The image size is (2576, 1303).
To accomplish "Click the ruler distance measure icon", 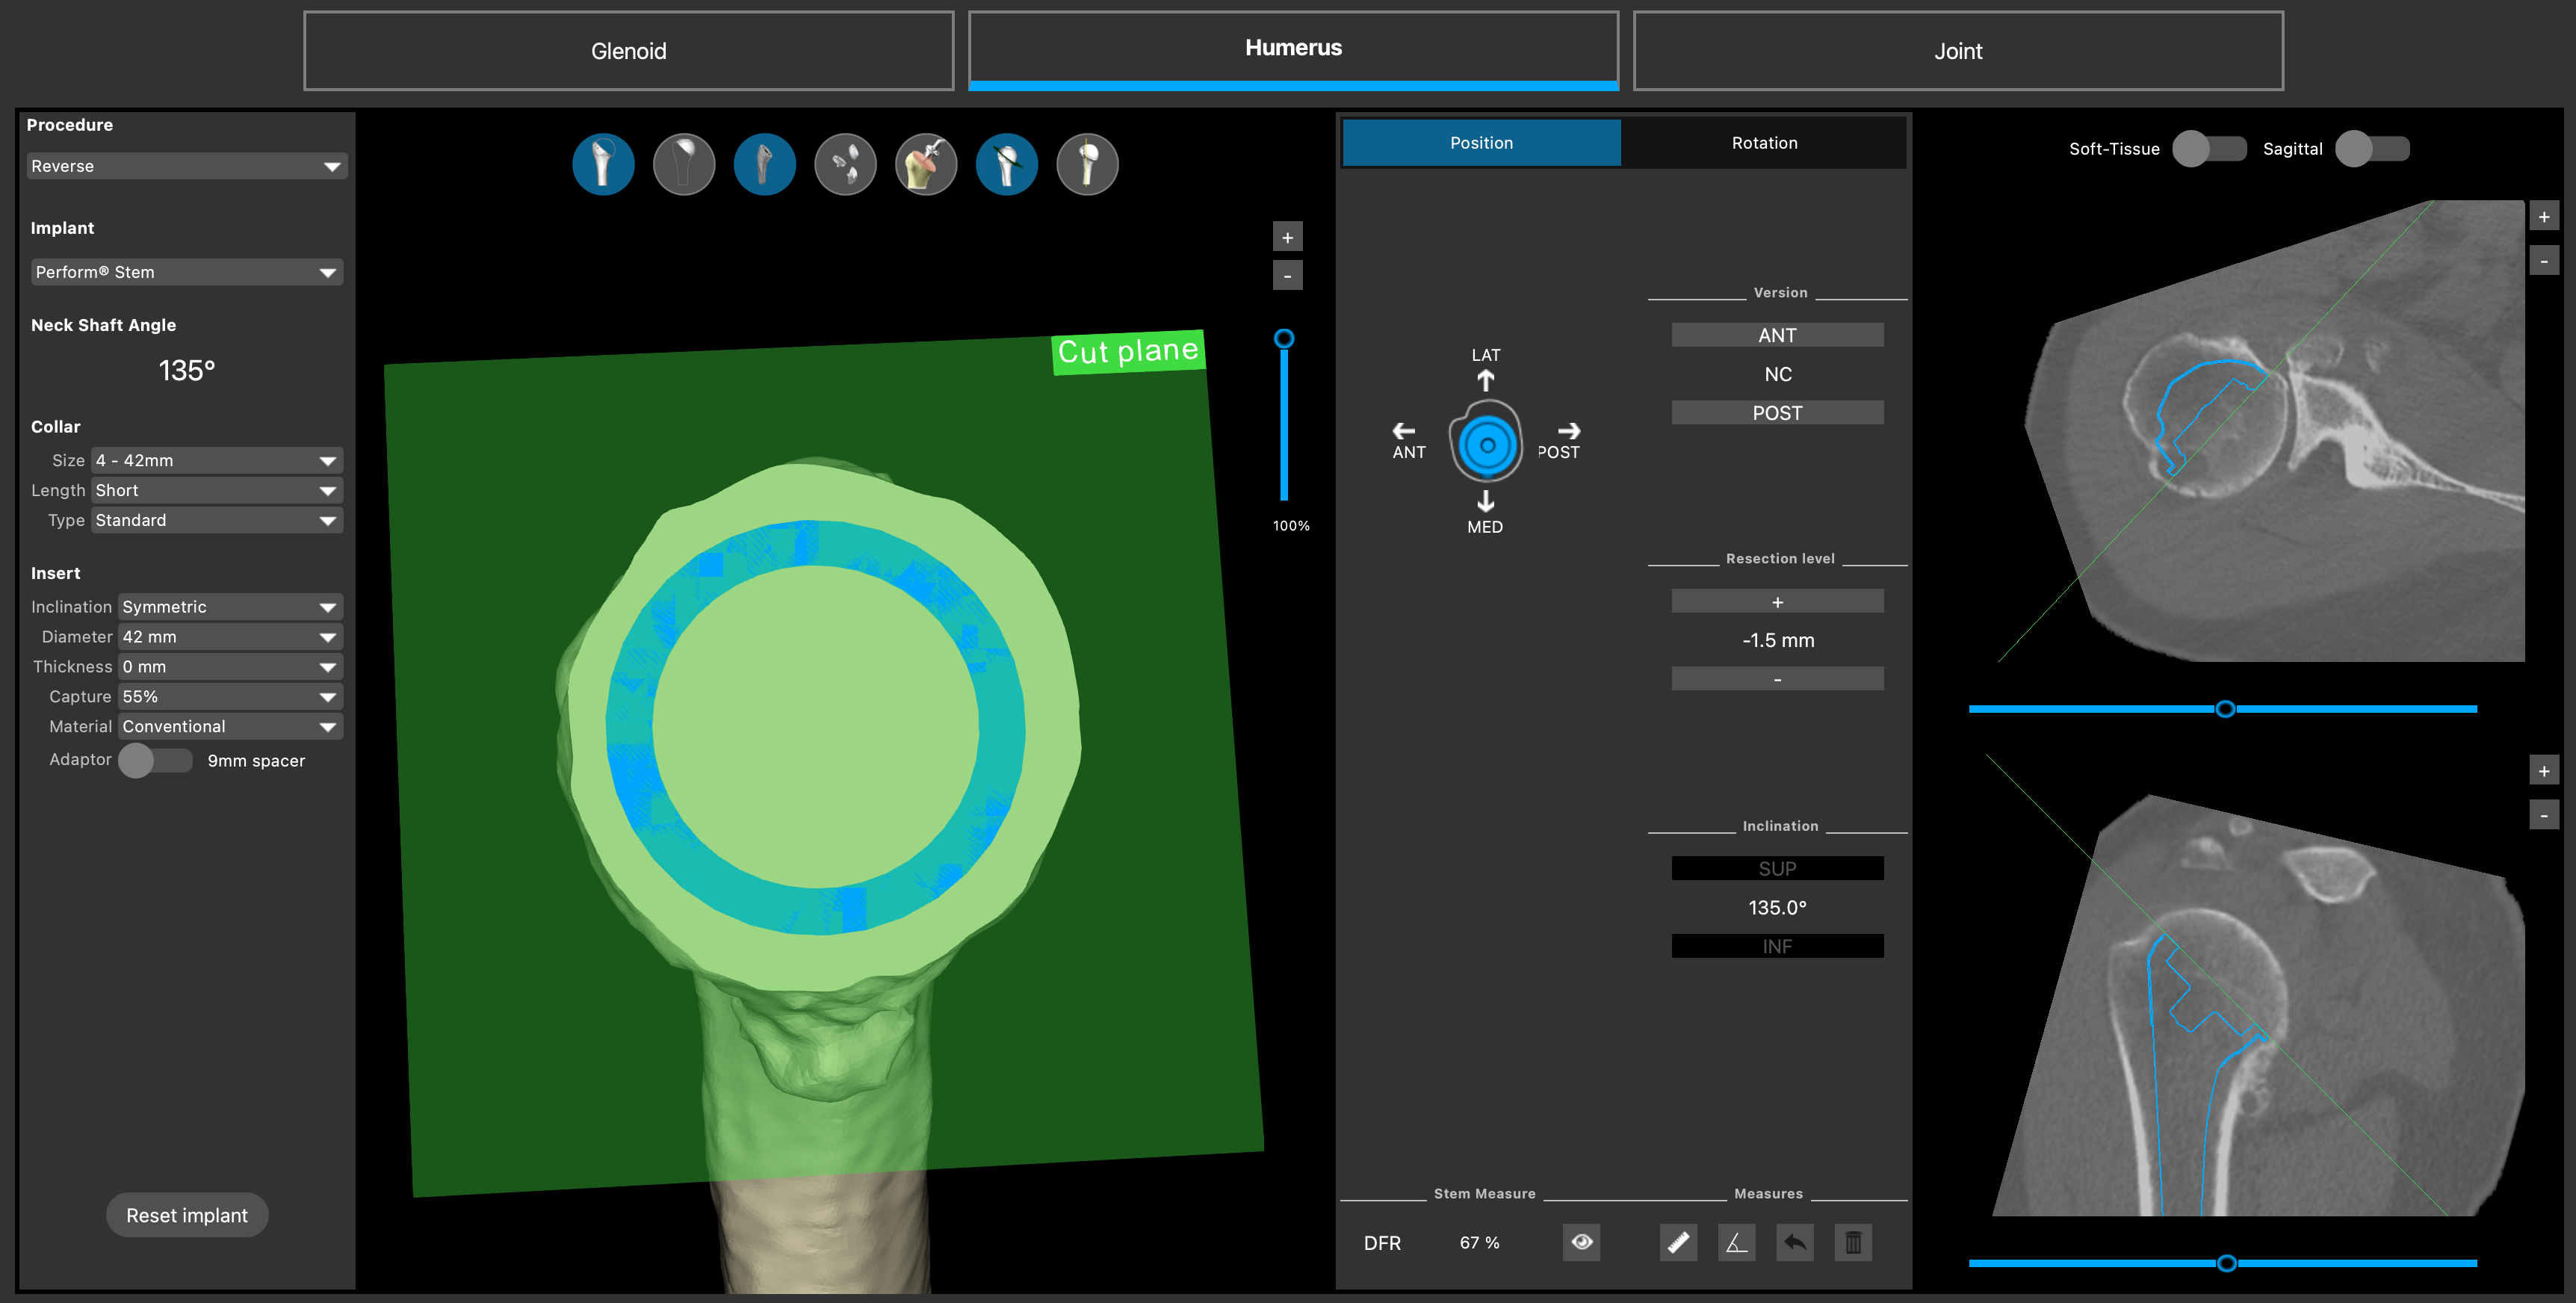I will click(x=1677, y=1242).
